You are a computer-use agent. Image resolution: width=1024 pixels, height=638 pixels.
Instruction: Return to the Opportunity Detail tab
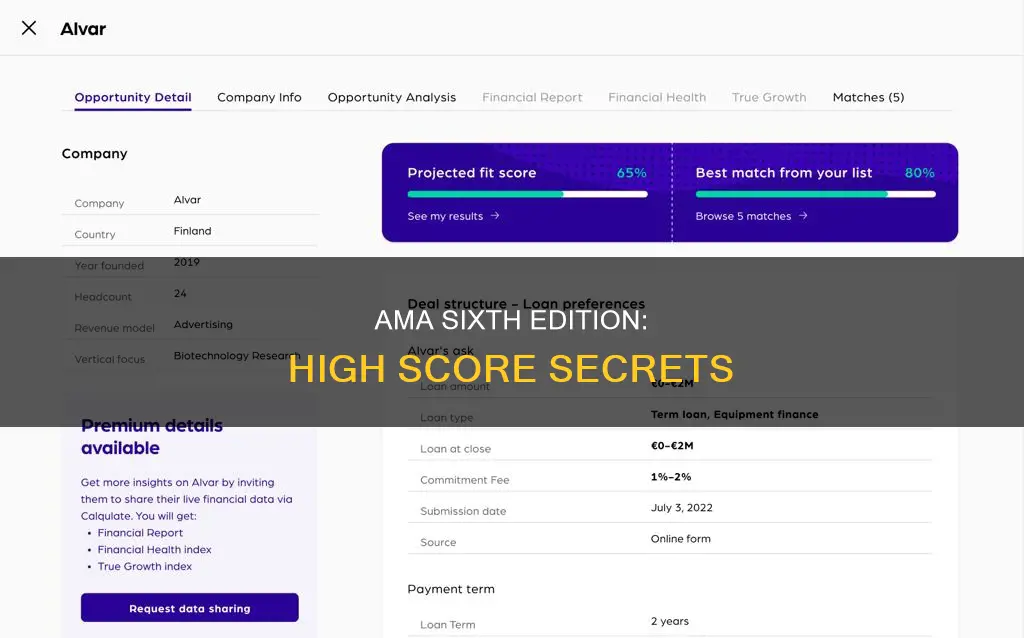(132, 97)
